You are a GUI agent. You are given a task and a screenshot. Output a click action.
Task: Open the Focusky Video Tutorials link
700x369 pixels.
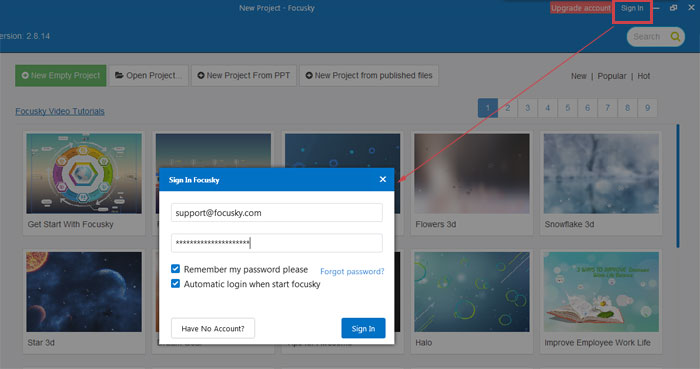[x=60, y=111]
